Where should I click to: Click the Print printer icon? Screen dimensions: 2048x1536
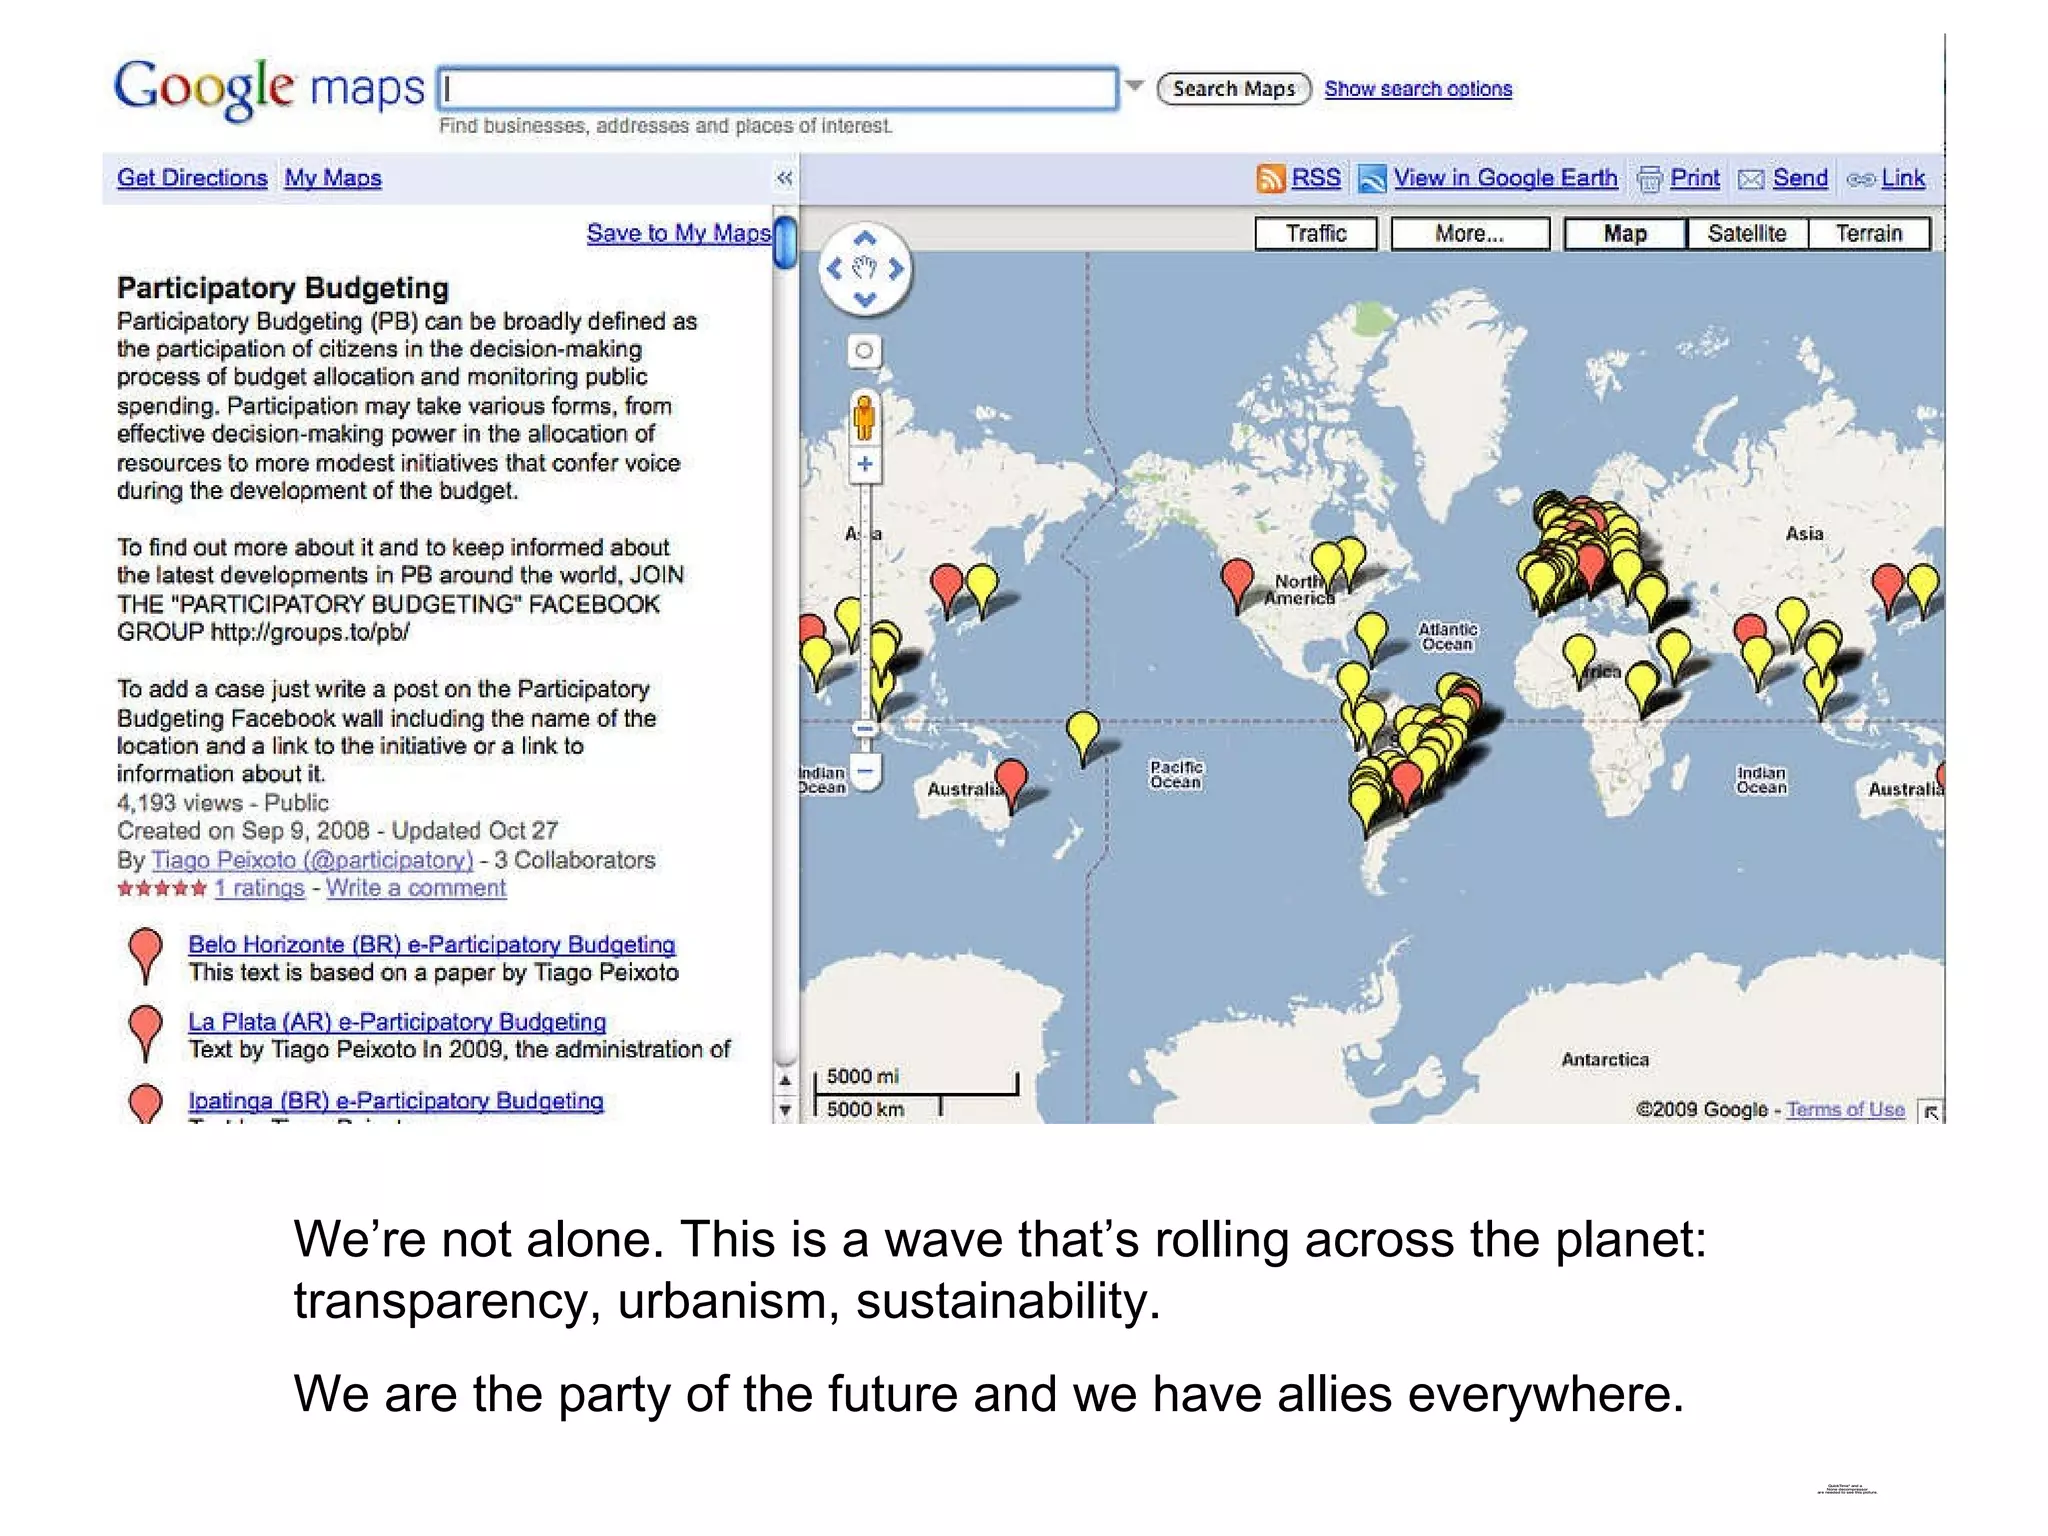(1649, 179)
